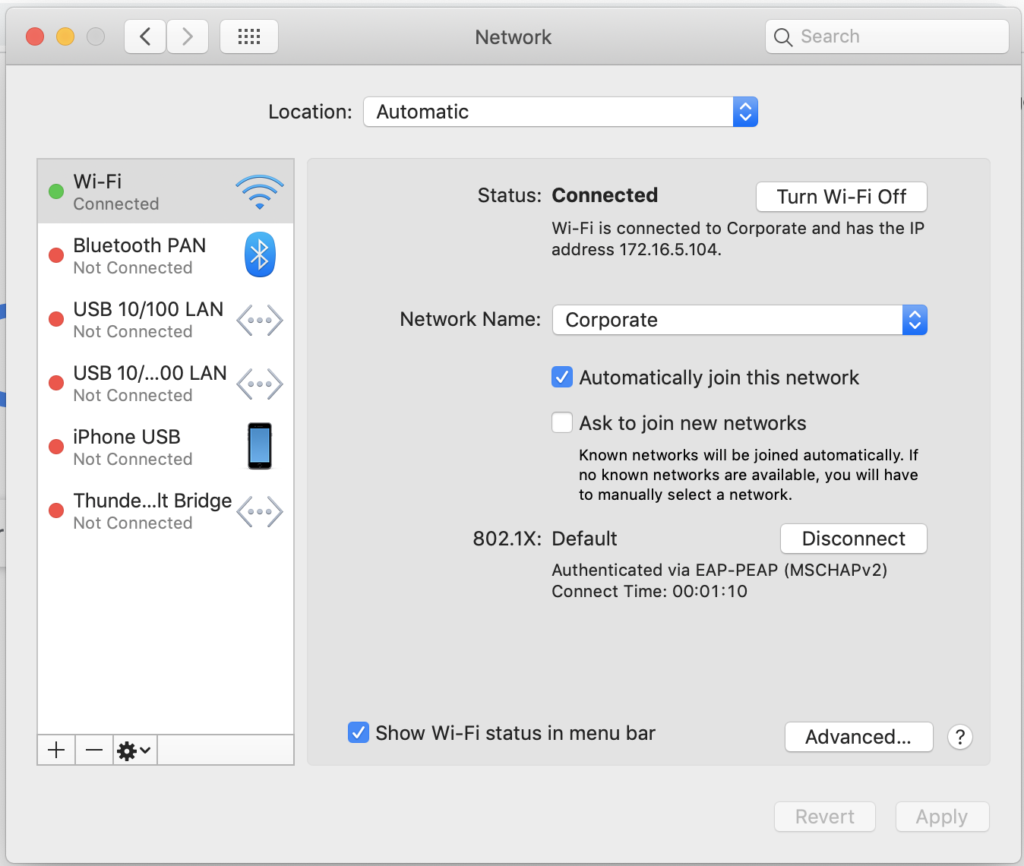
Task: Disable Automatically join this network
Action: (x=562, y=377)
